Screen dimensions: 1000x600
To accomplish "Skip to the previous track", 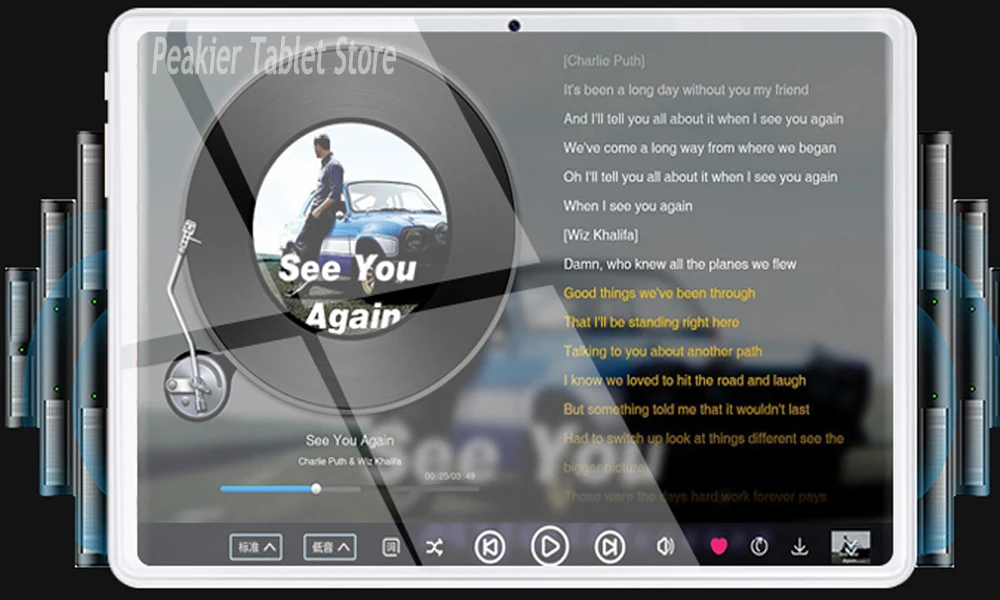I will click(490, 546).
